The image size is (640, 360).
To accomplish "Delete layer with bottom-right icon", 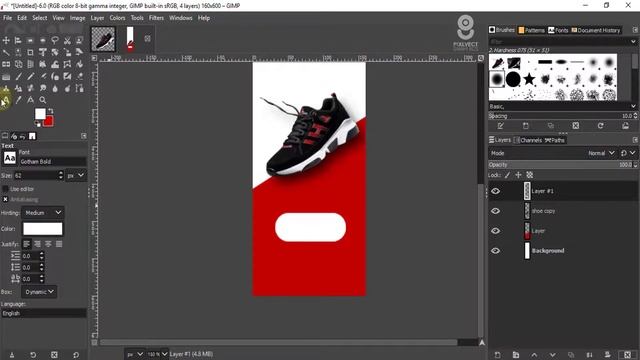I will coord(627,355).
